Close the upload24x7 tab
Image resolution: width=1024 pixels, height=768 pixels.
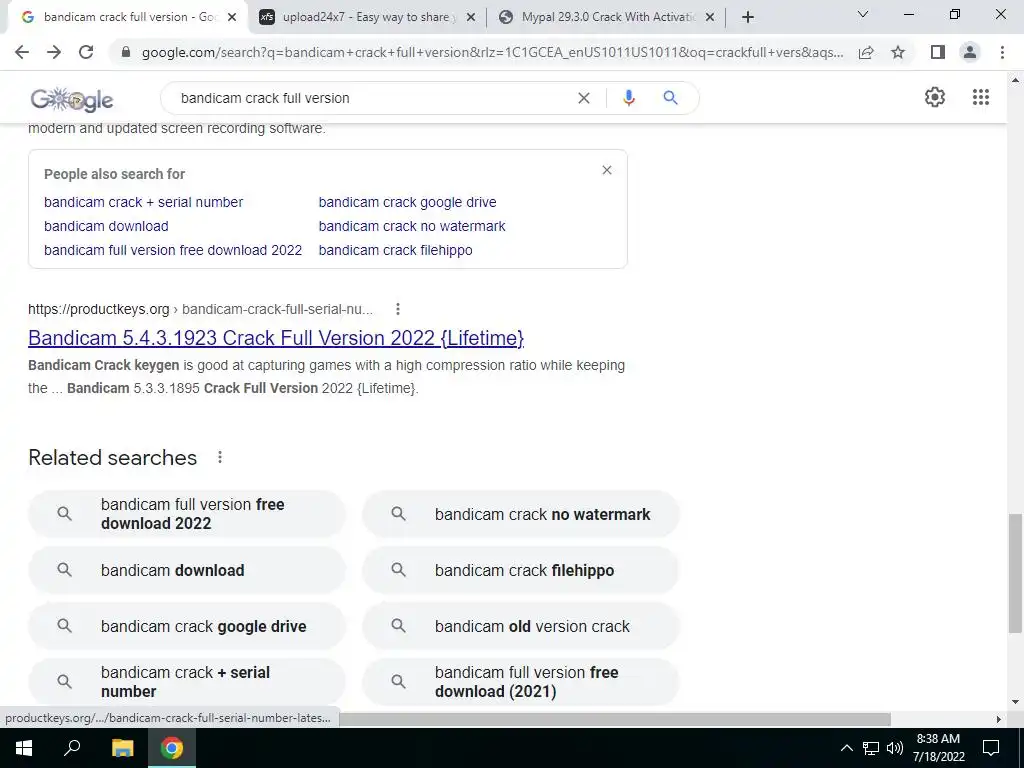[470, 18]
